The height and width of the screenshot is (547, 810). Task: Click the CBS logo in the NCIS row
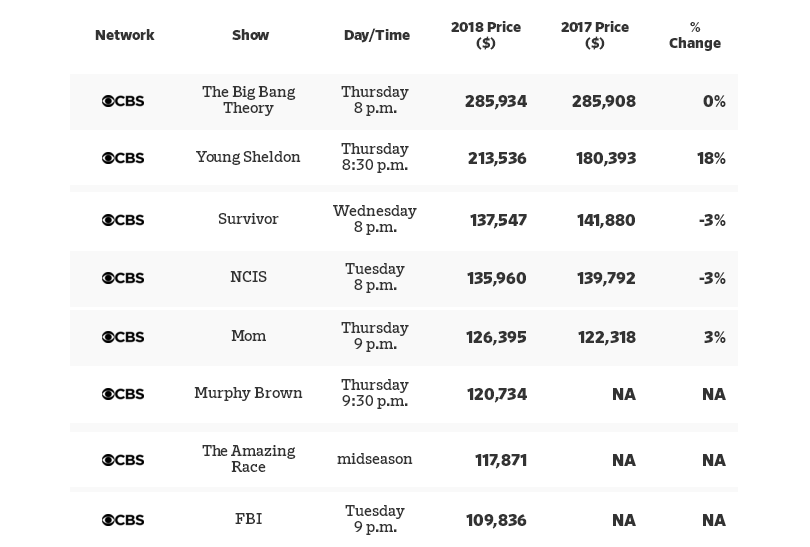point(123,278)
